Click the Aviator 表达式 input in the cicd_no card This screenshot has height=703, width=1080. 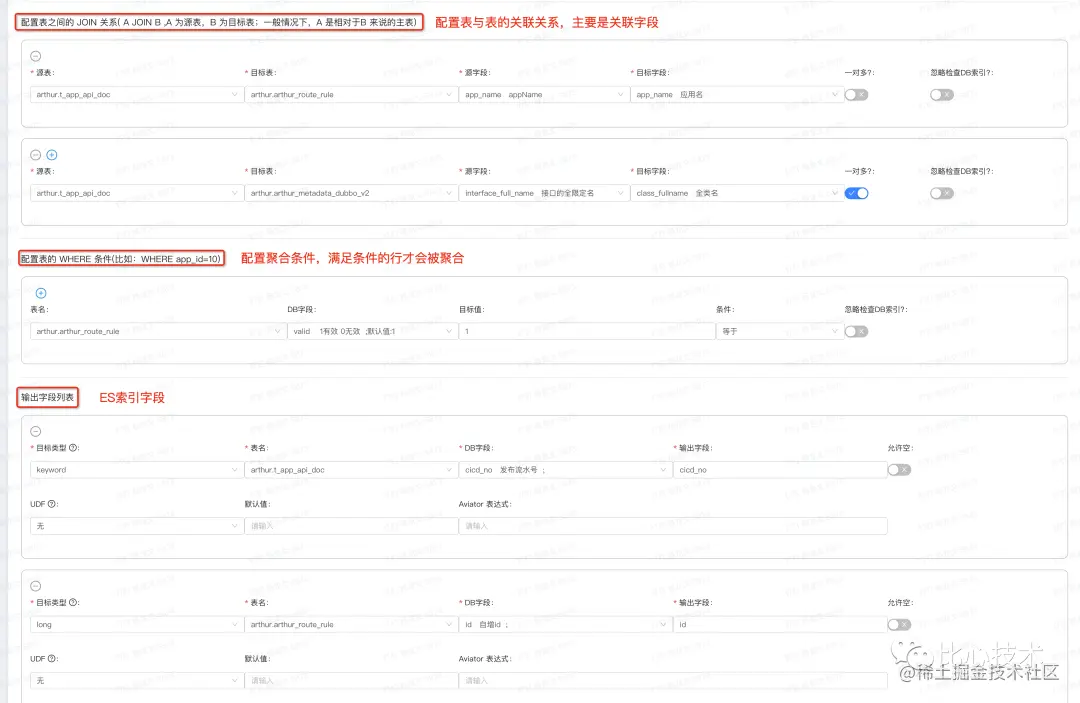pos(672,526)
